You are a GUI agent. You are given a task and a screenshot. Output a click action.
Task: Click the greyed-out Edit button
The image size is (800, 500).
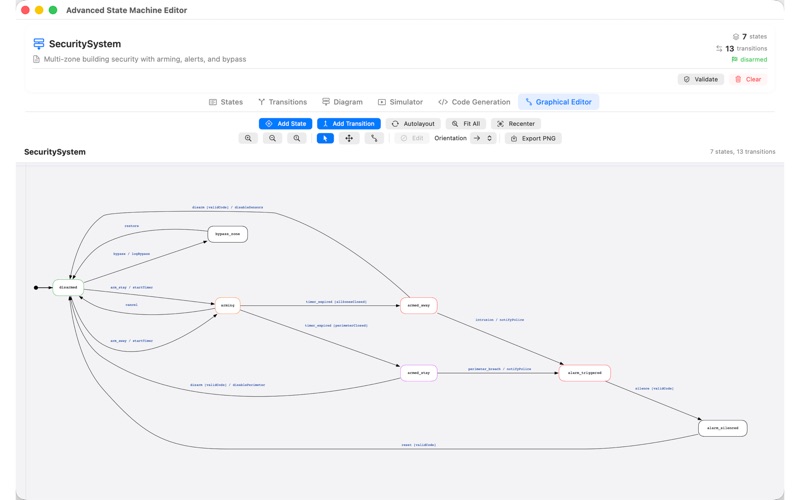412,138
